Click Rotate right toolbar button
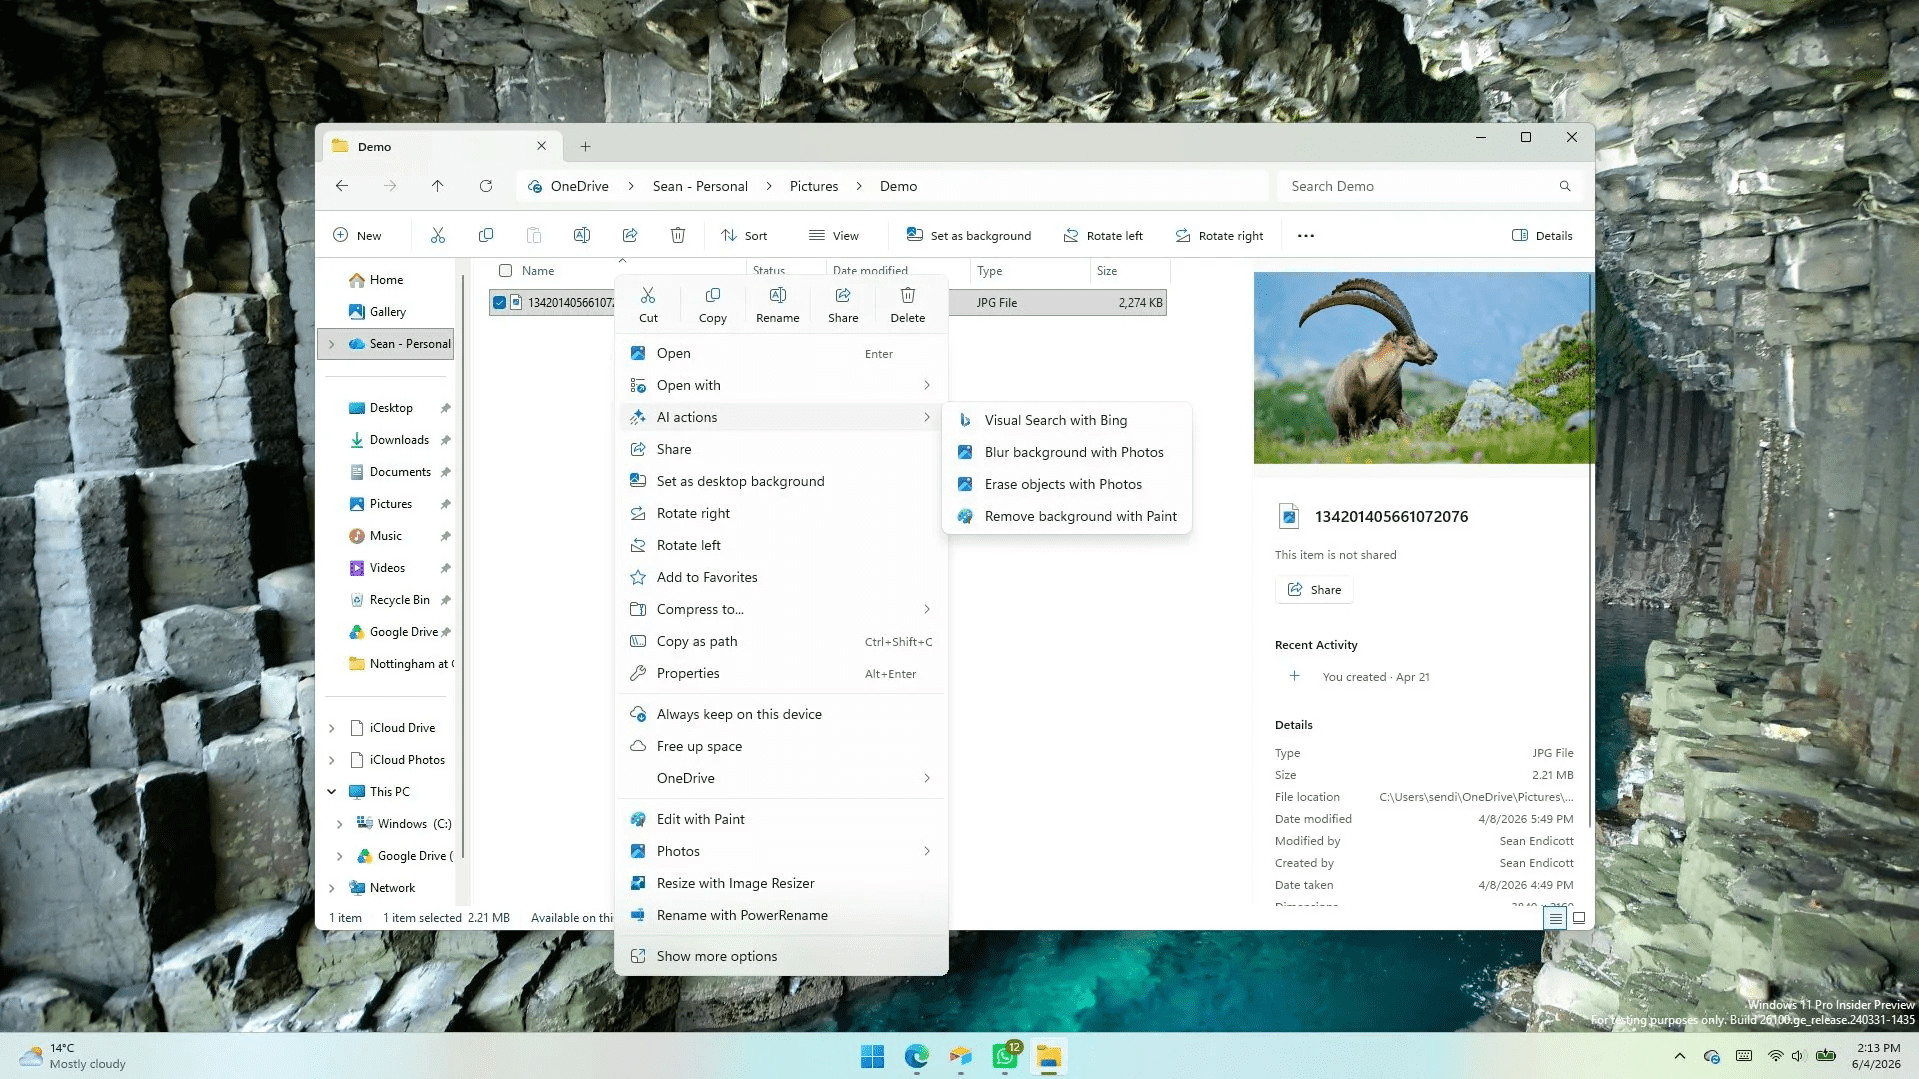Screen dimensions: 1919x1079 pos(1219,236)
